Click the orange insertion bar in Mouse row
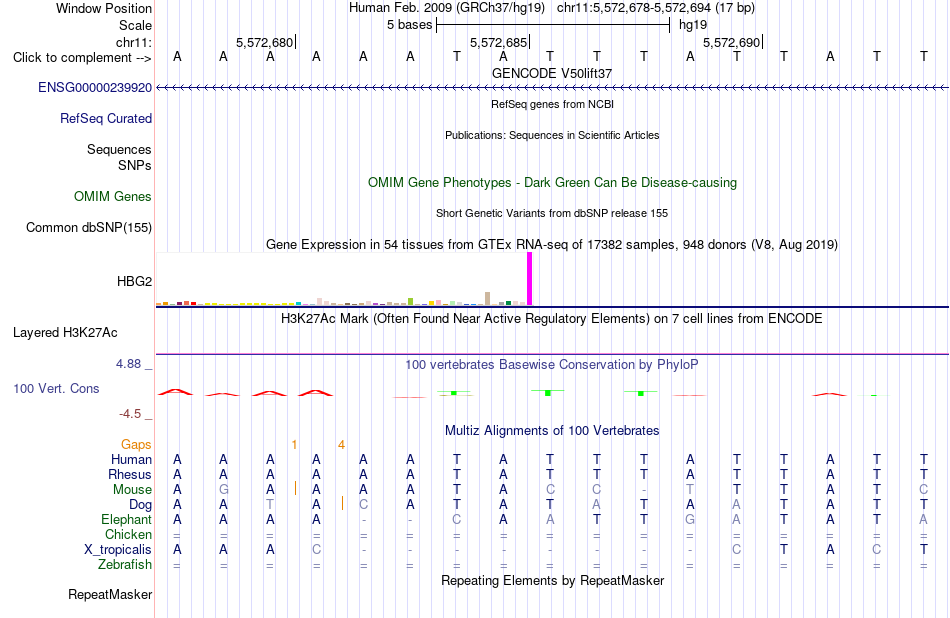950x618 pixels. (295, 488)
